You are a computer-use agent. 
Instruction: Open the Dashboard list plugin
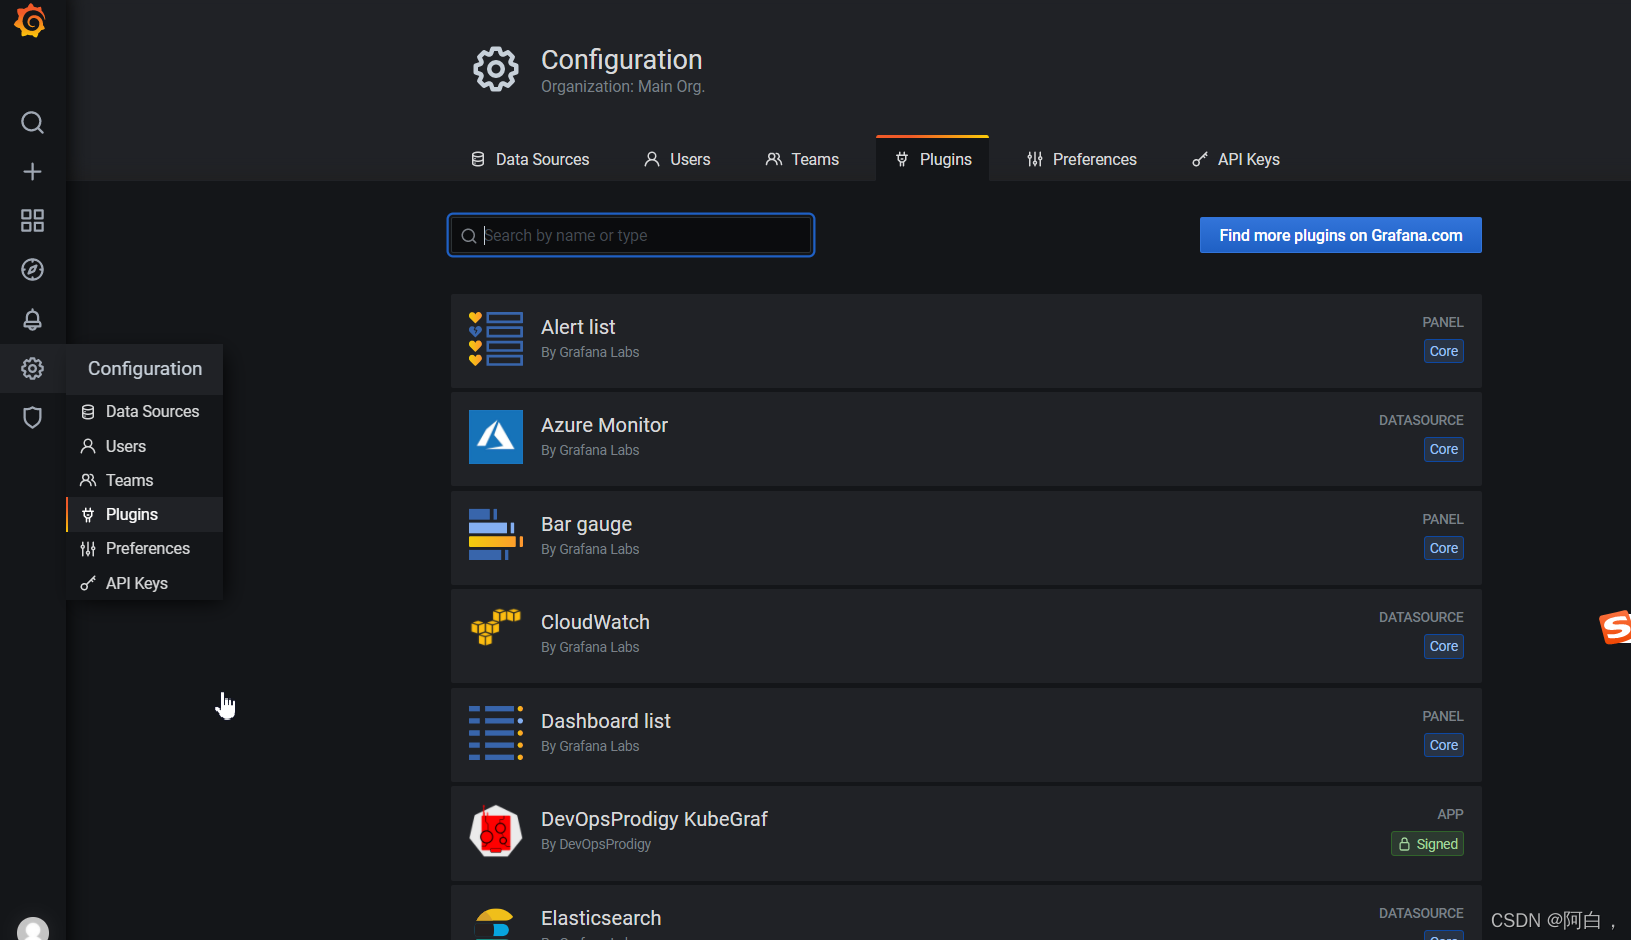966,734
